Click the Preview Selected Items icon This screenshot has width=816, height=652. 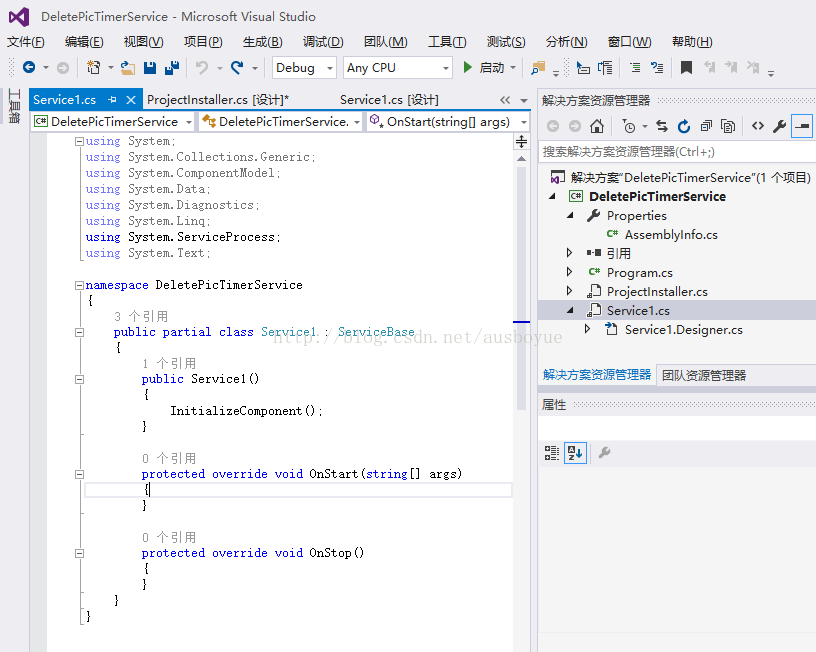click(x=801, y=126)
